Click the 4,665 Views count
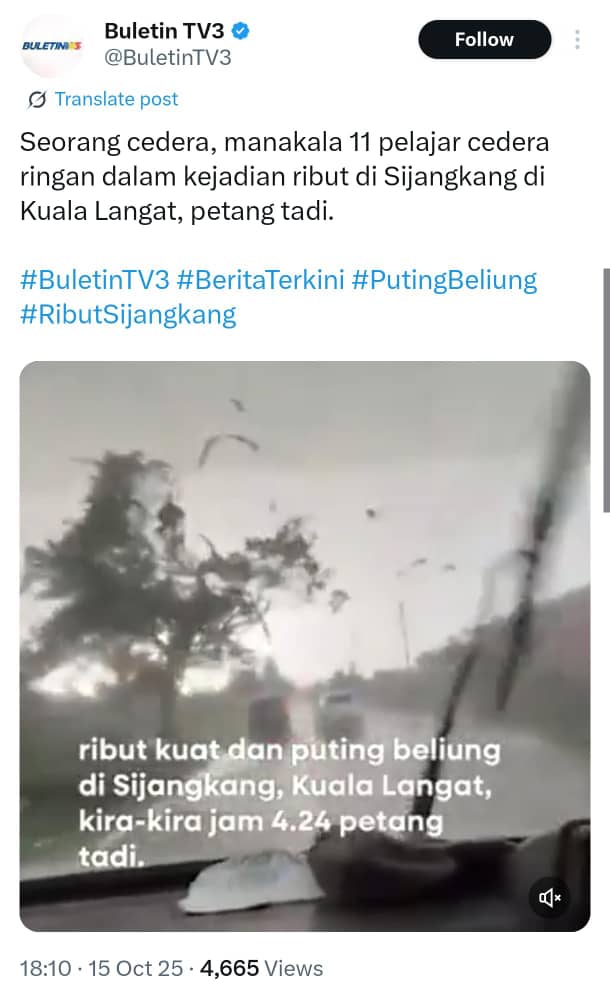The height and width of the screenshot is (995, 610). coord(262,968)
